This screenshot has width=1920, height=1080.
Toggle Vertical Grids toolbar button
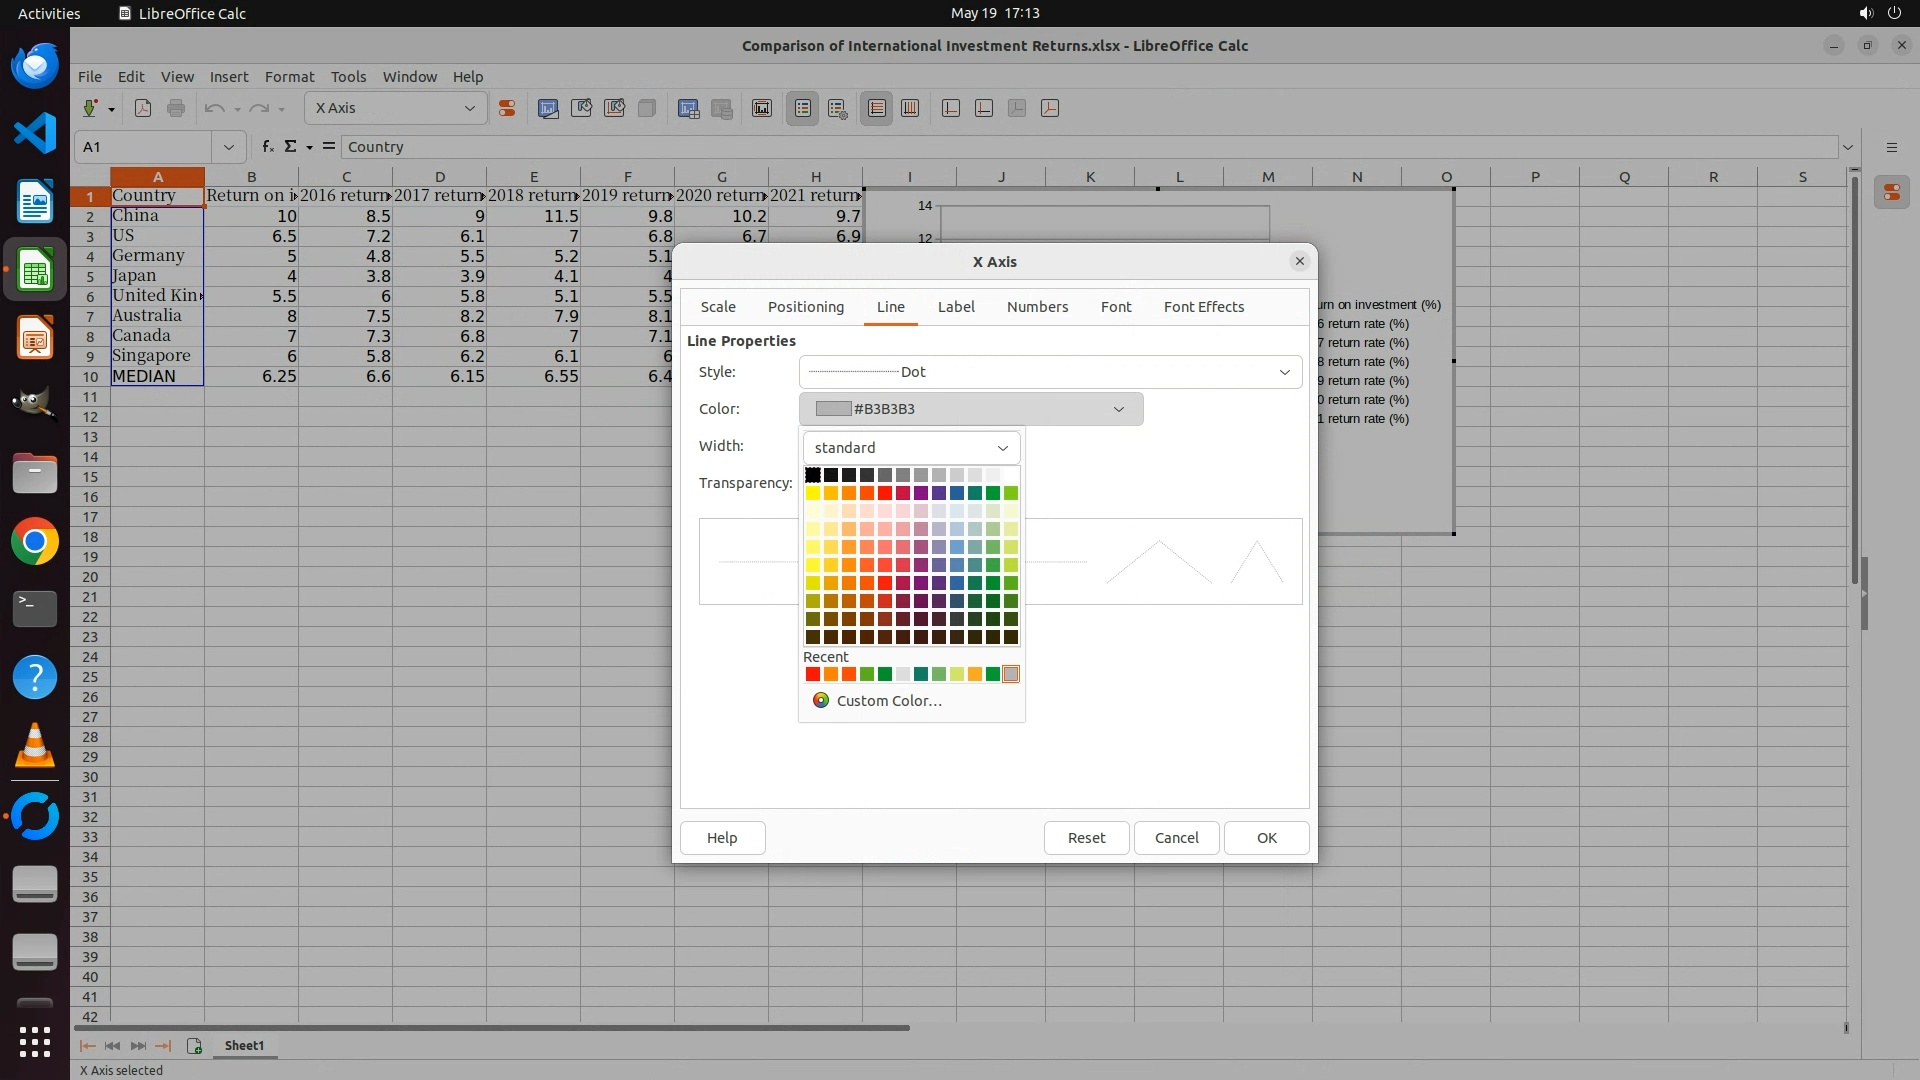(910, 108)
